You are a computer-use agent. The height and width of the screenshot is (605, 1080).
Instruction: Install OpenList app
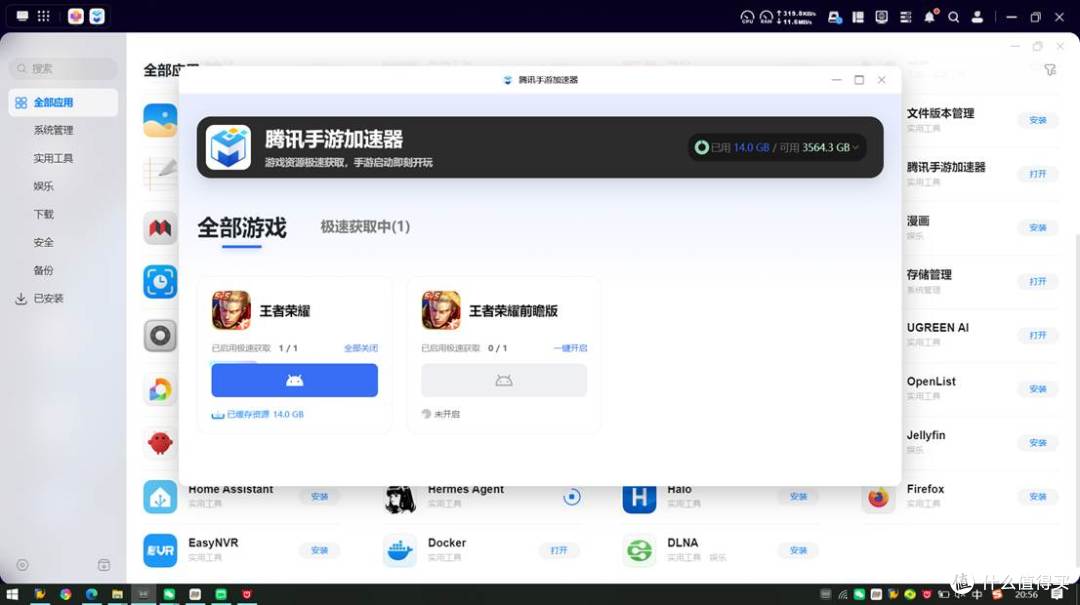(x=1038, y=389)
